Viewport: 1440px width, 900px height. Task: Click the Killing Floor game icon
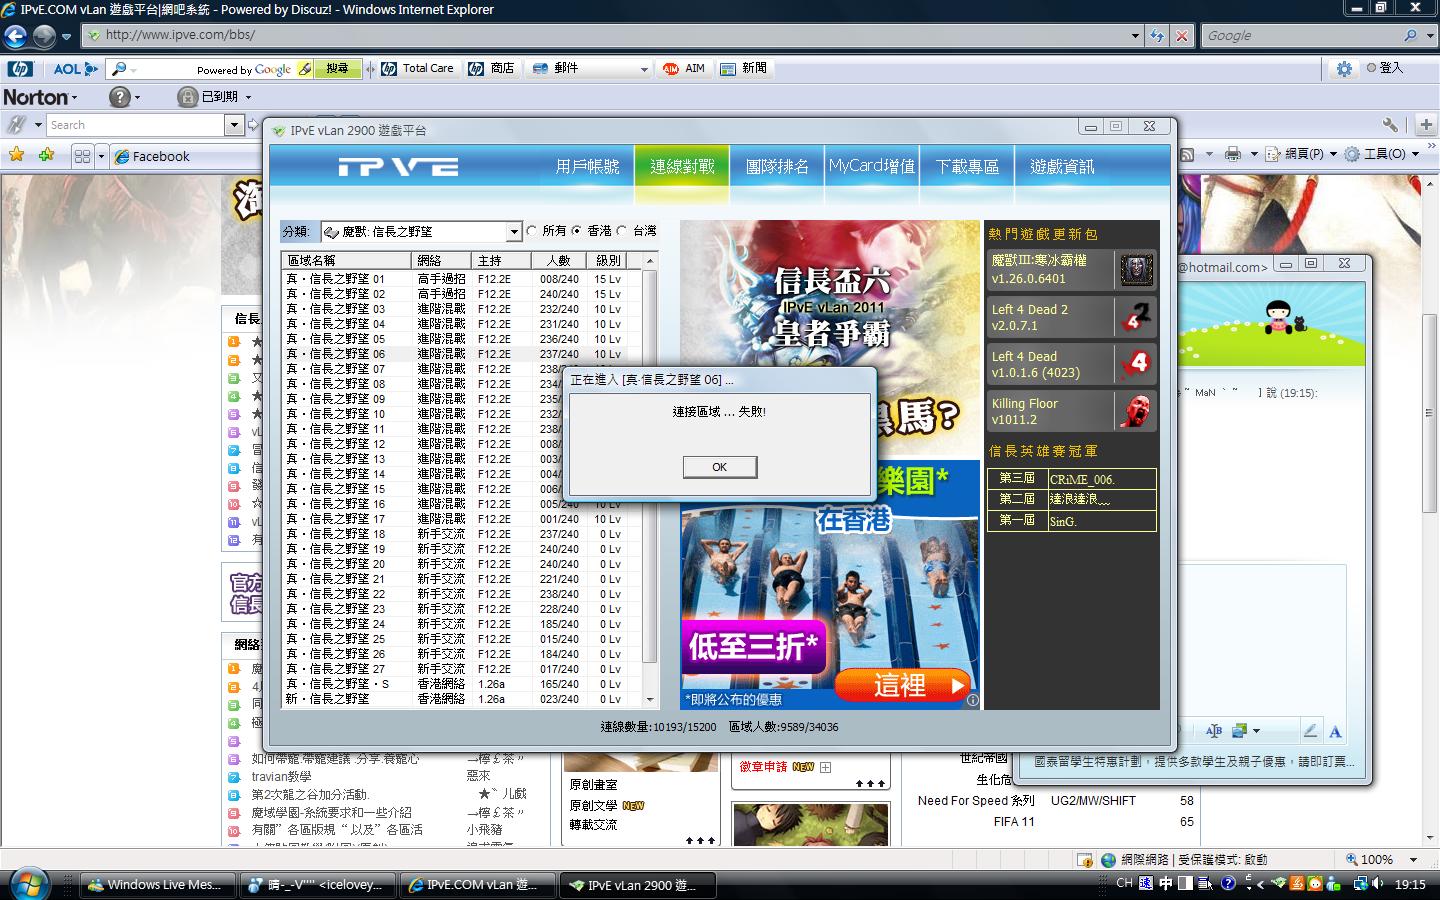point(1135,411)
